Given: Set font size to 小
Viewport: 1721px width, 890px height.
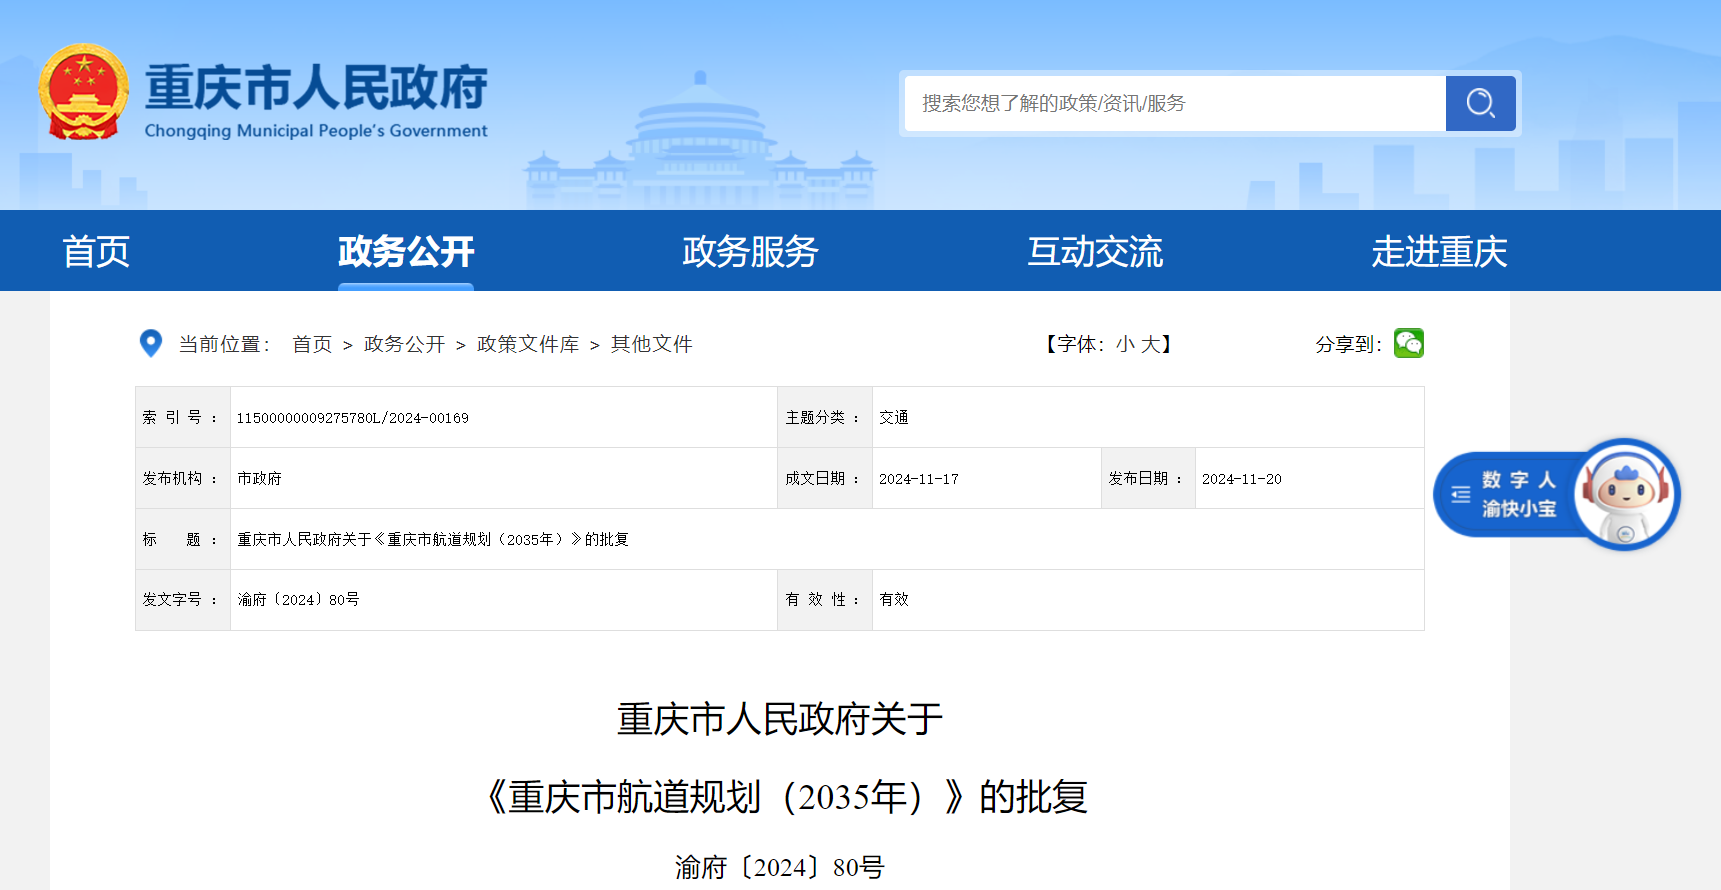Looking at the screenshot, I should (1125, 344).
